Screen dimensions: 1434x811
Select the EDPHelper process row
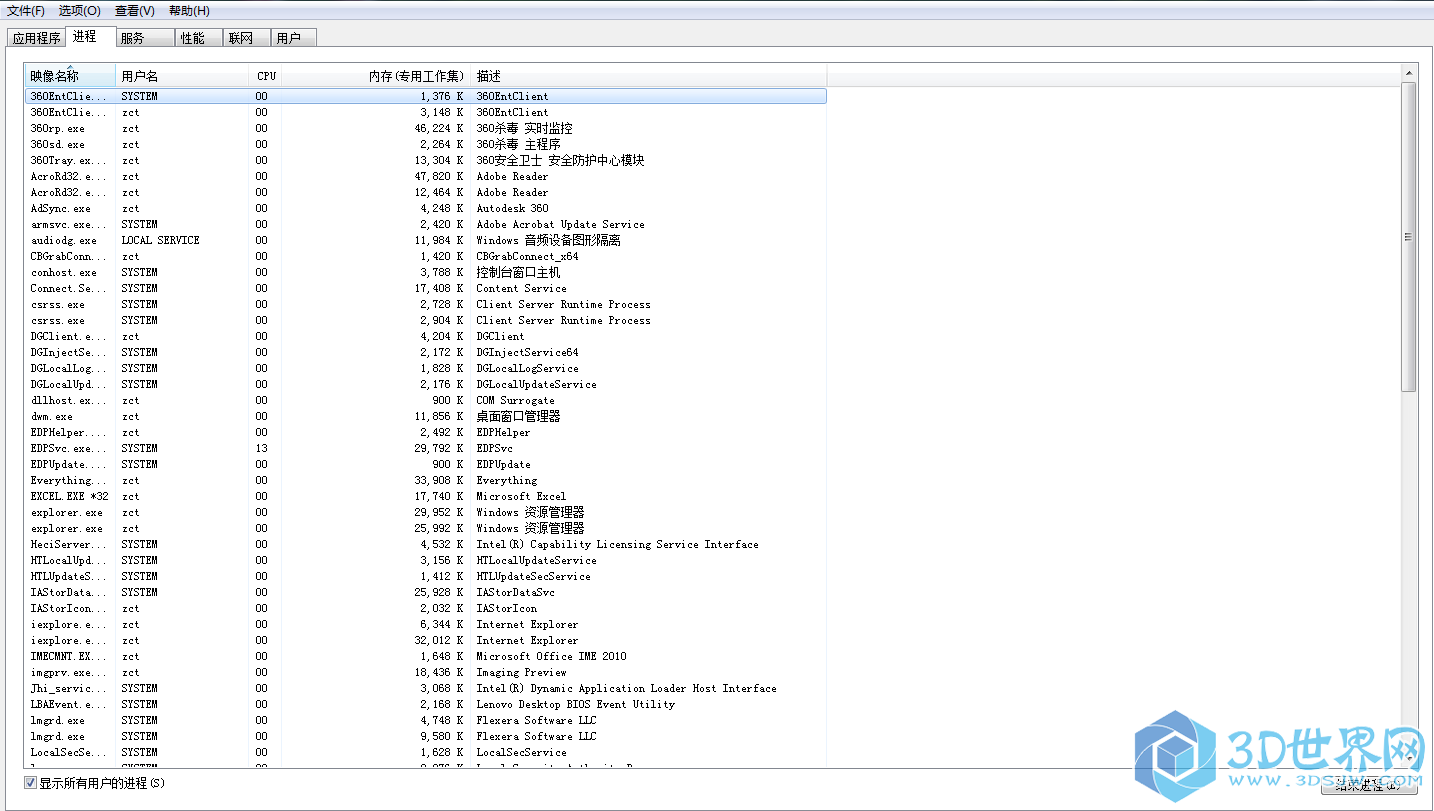click(x=426, y=432)
